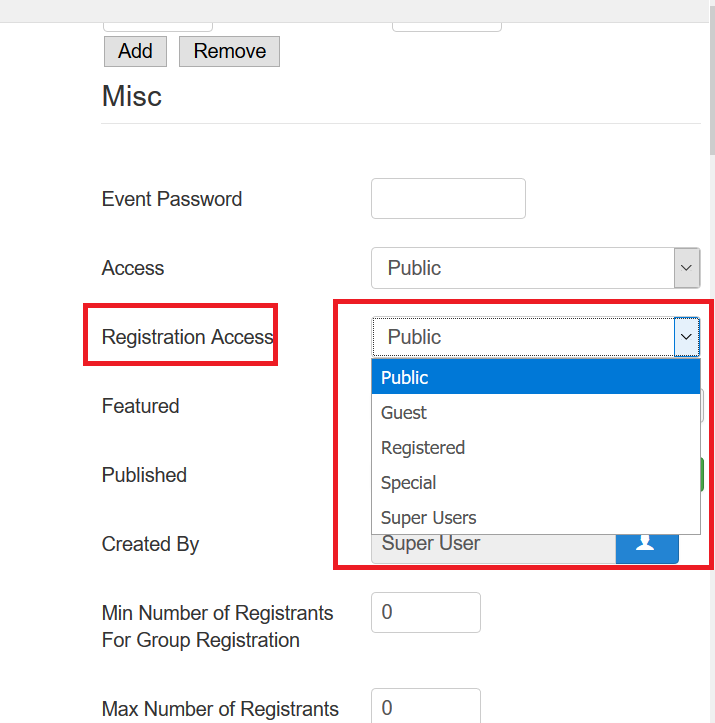Pick the highlighted Public option
This screenshot has width=715, height=723.
(x=536, y=377)
